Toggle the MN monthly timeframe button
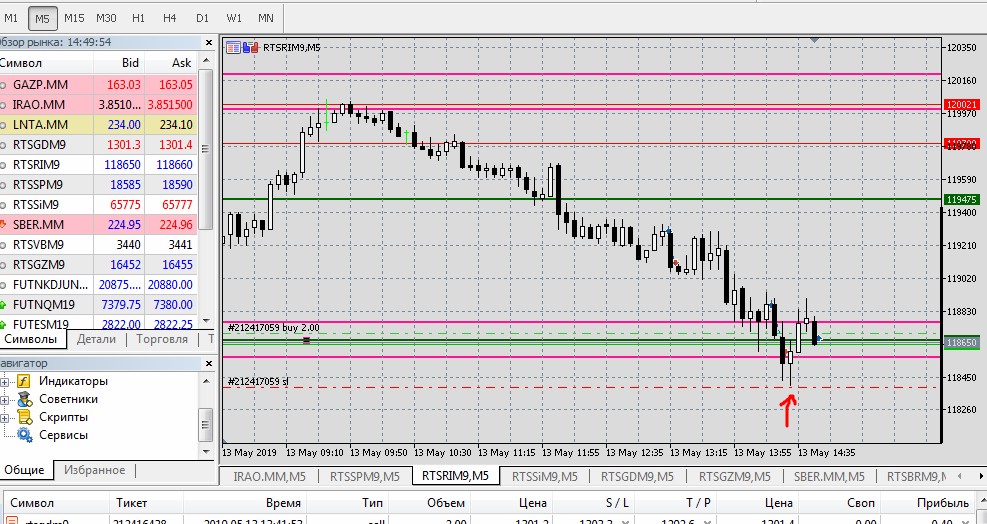987x524 pixels. click(266, 18)
